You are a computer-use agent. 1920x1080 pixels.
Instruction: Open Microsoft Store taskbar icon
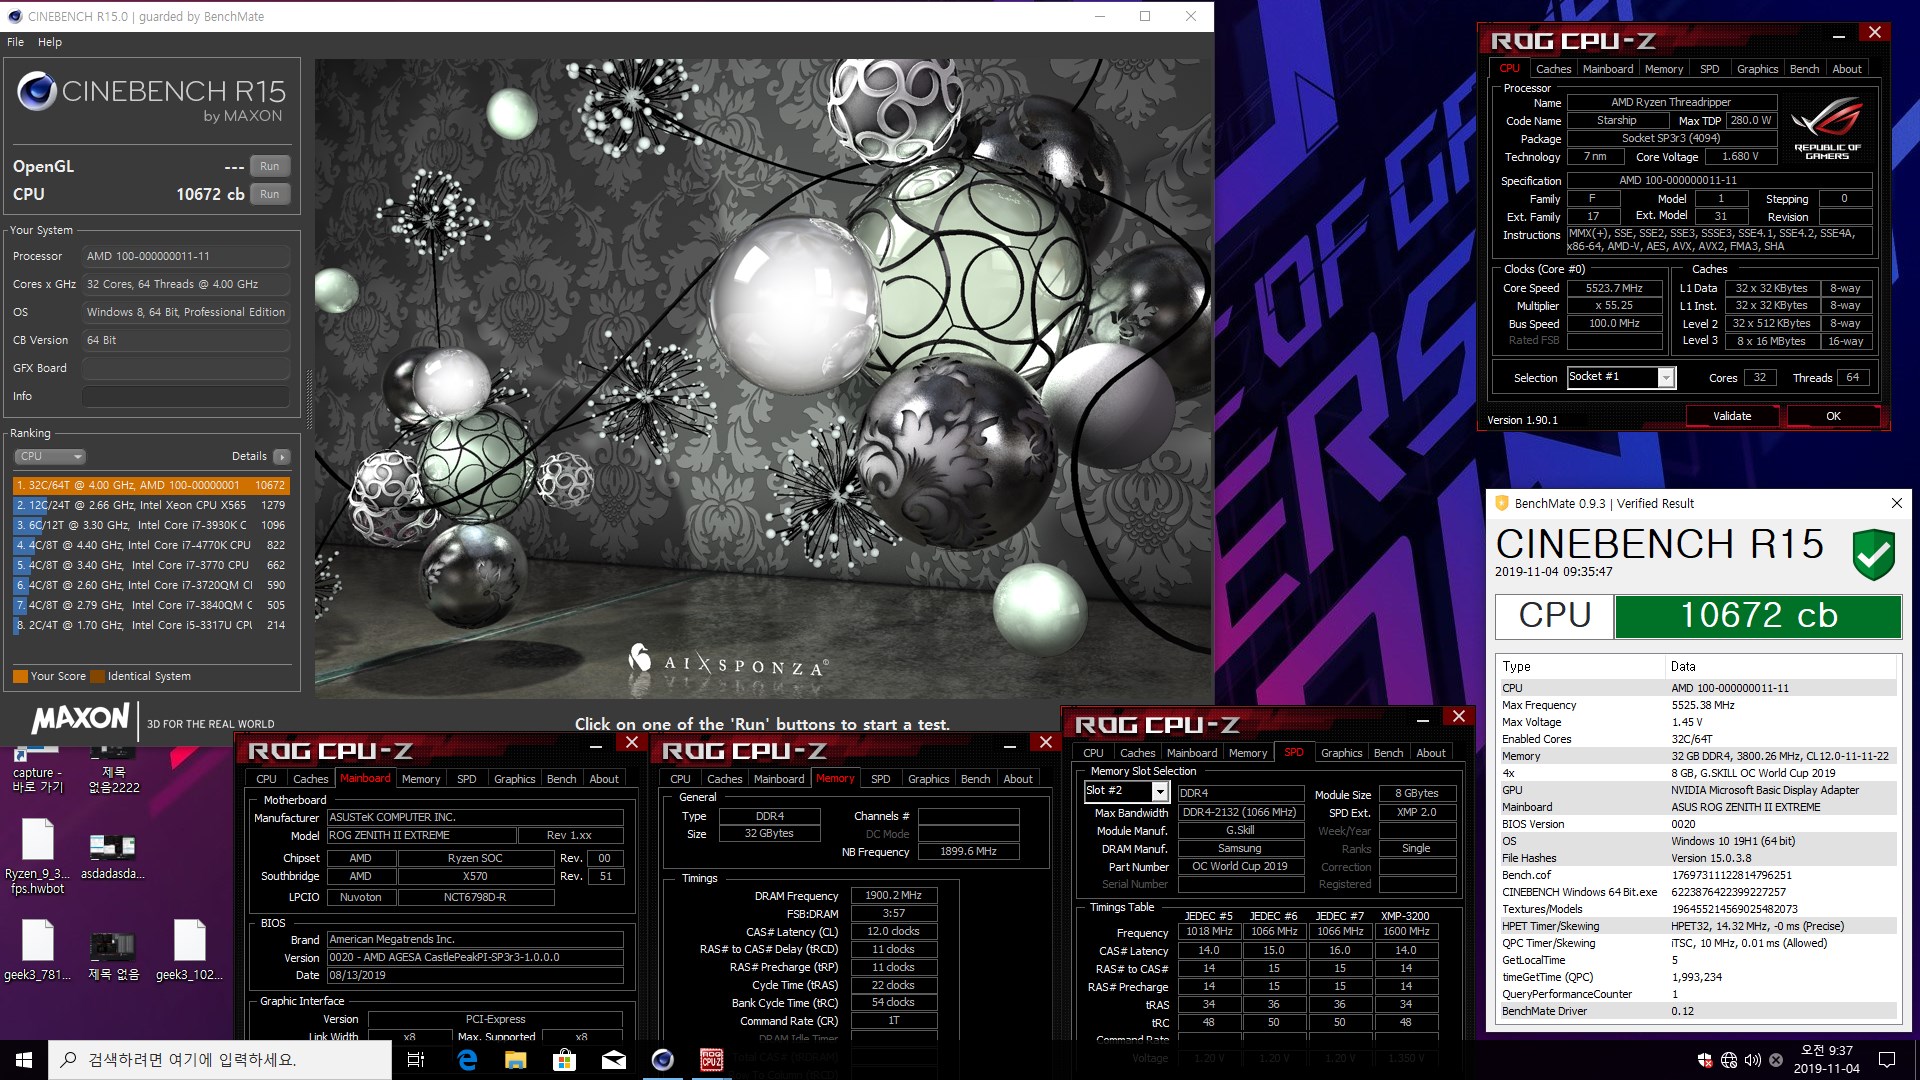point(564,1060)
